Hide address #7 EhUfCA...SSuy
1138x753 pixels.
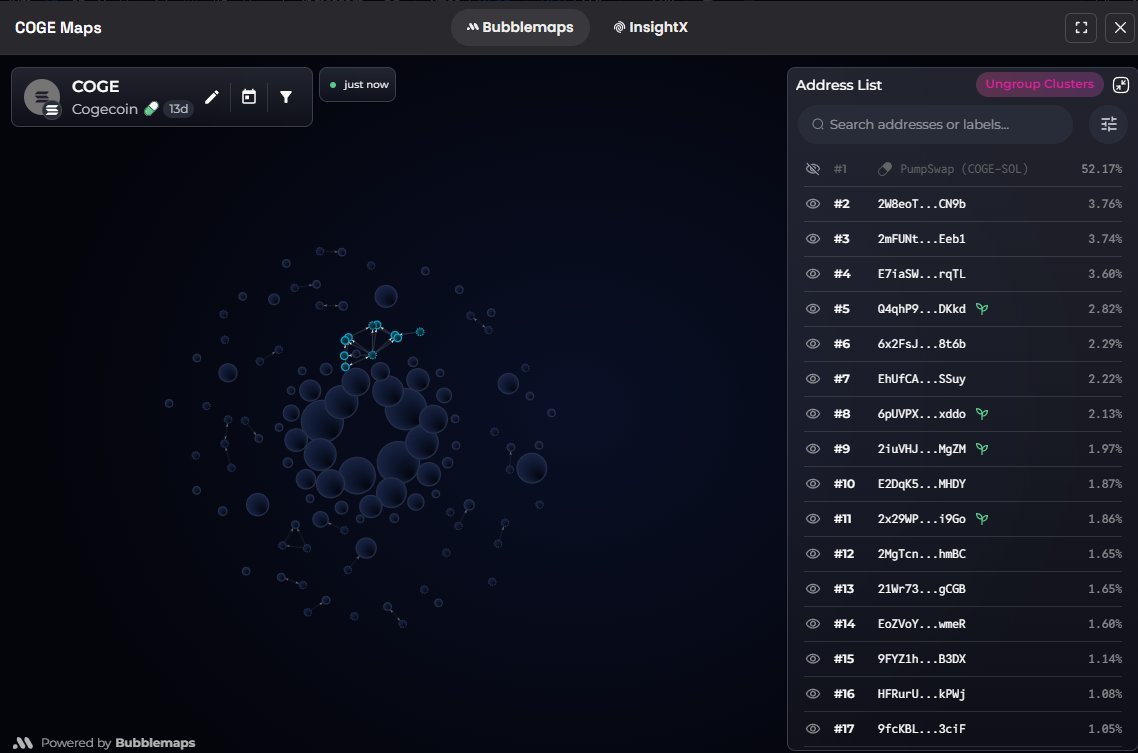coord(813,379)
